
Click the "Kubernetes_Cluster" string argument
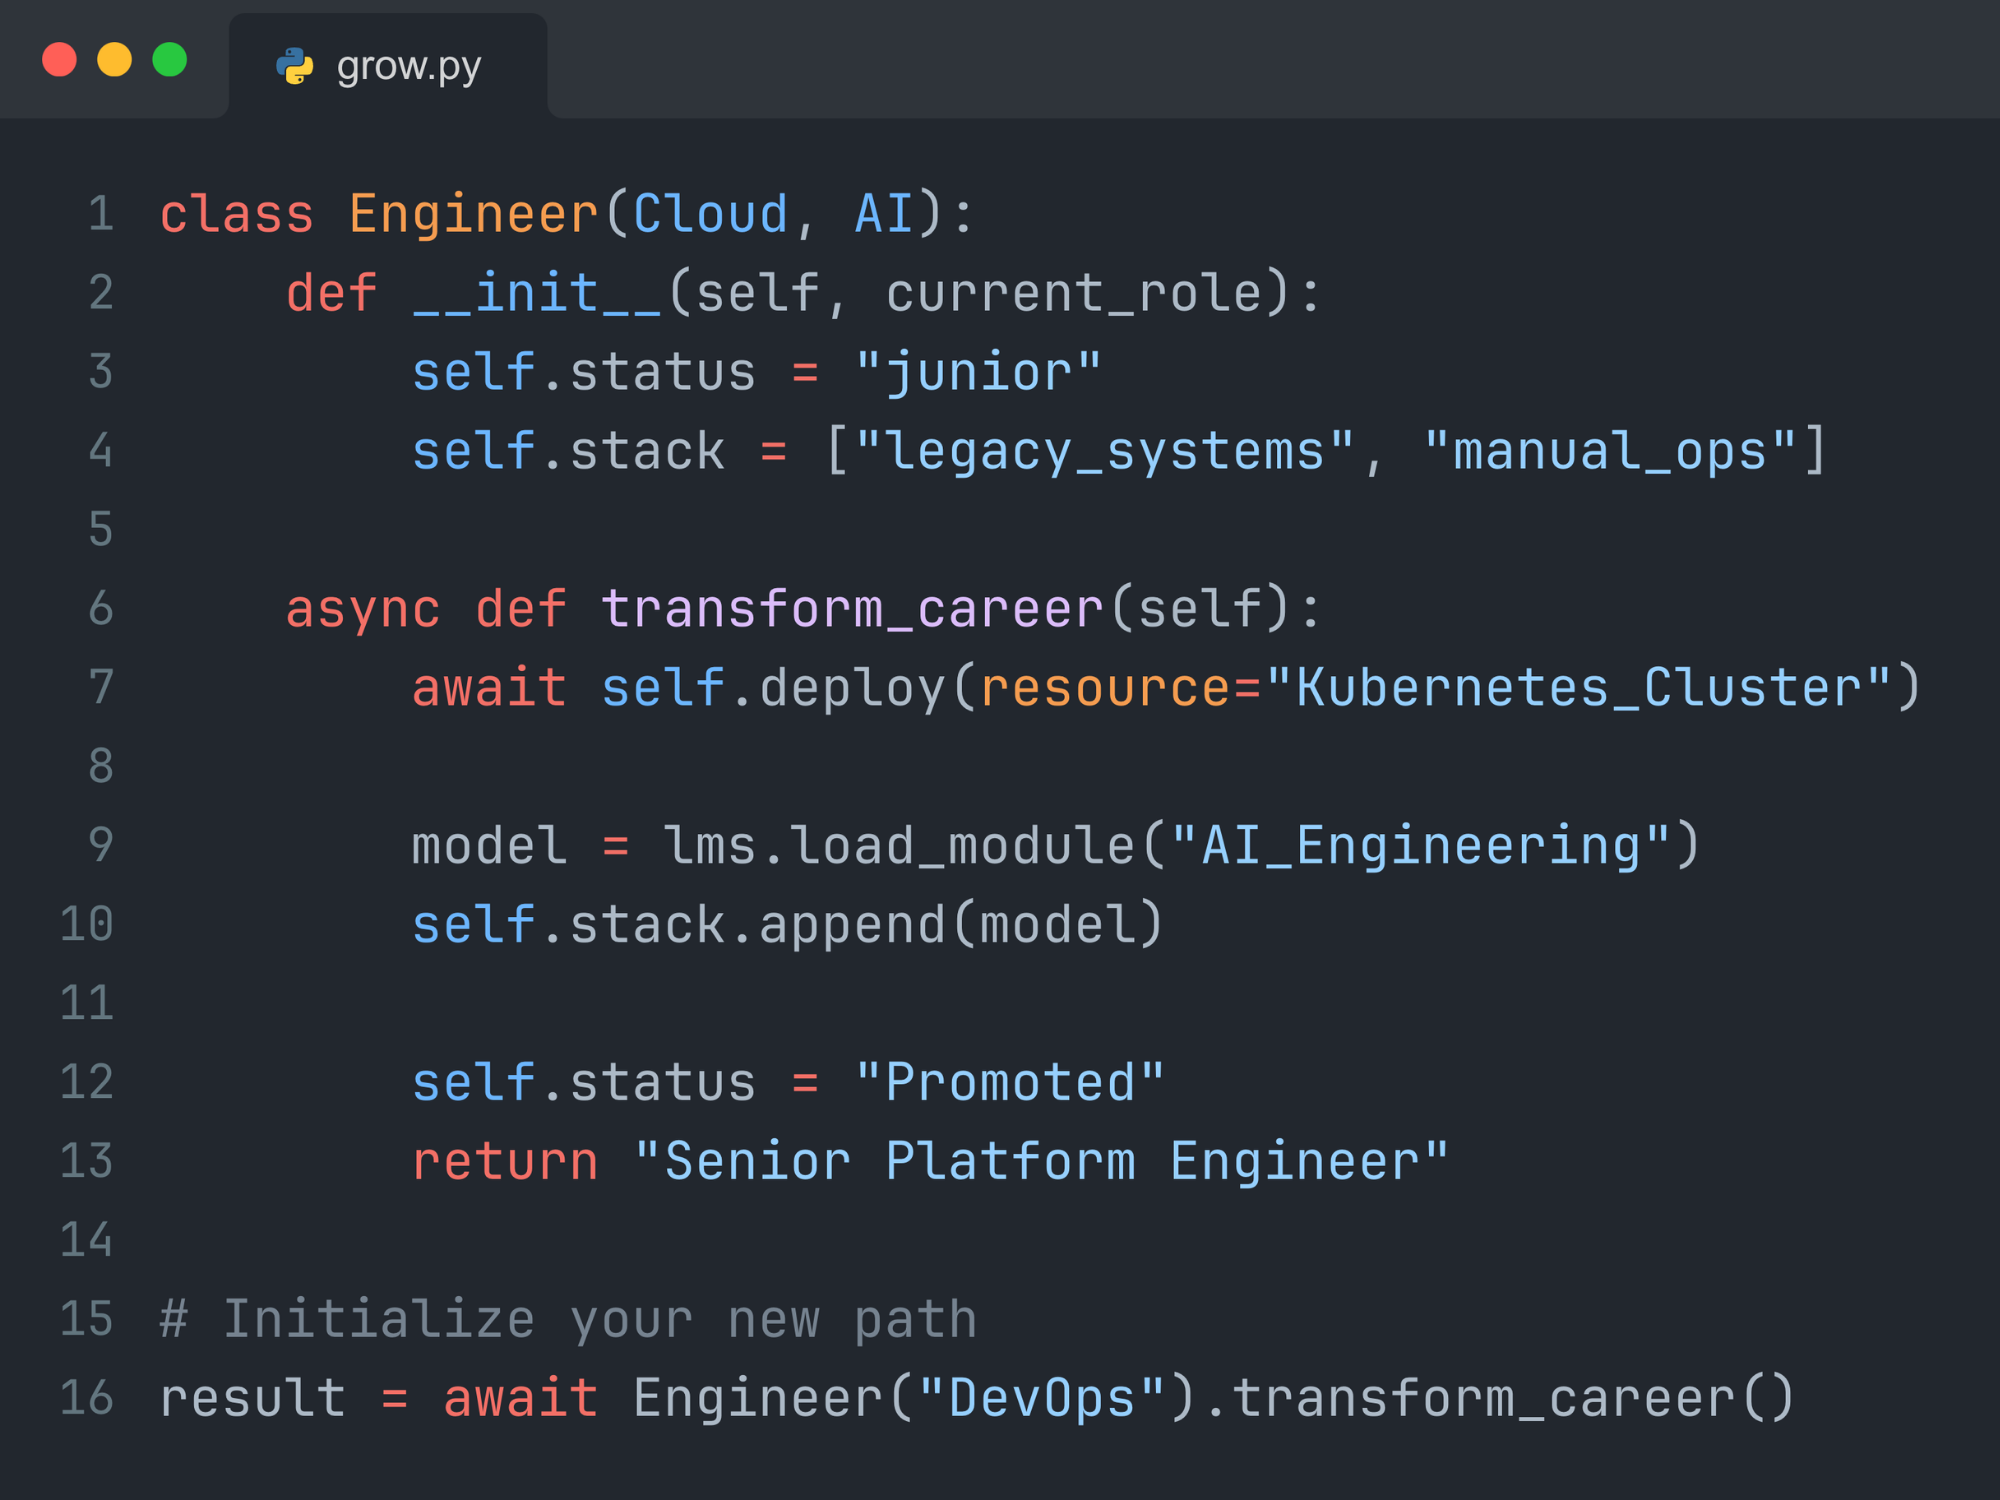(1578, 687)
